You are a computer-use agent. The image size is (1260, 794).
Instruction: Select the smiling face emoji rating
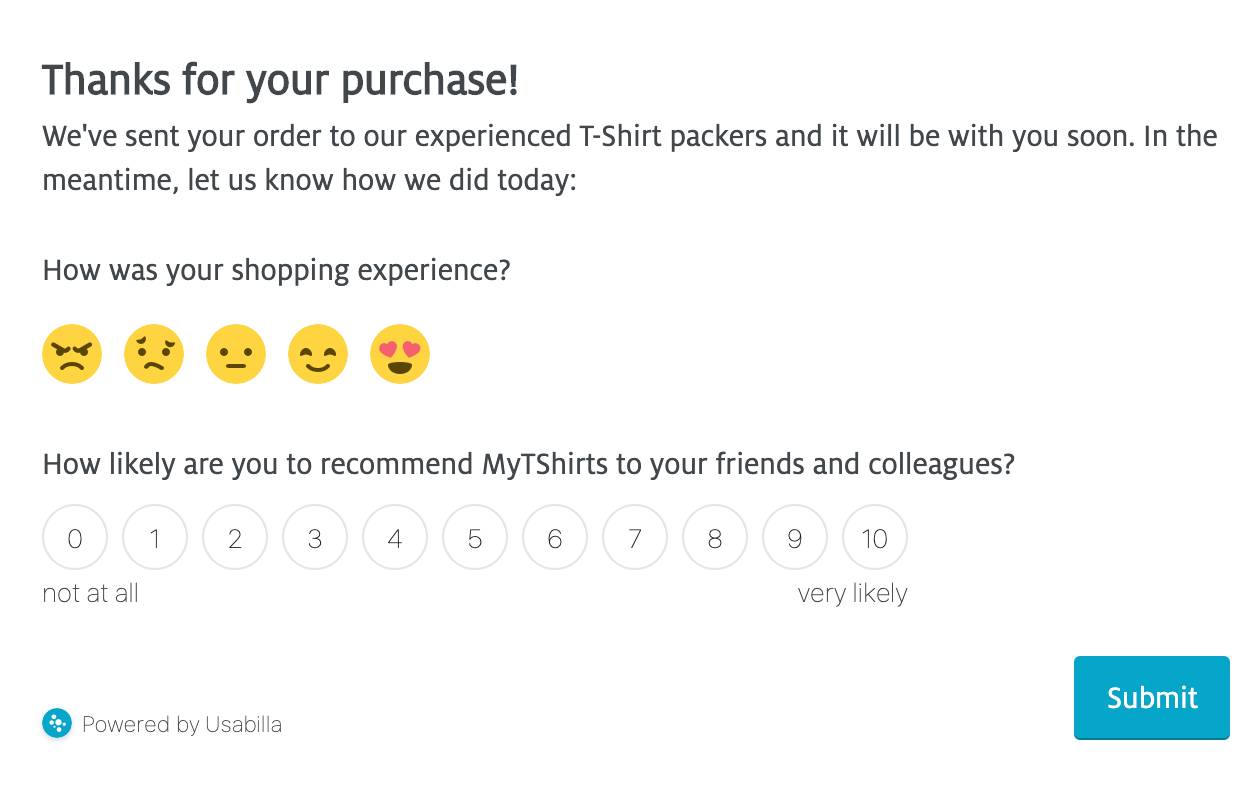click(x=318, y=355)
